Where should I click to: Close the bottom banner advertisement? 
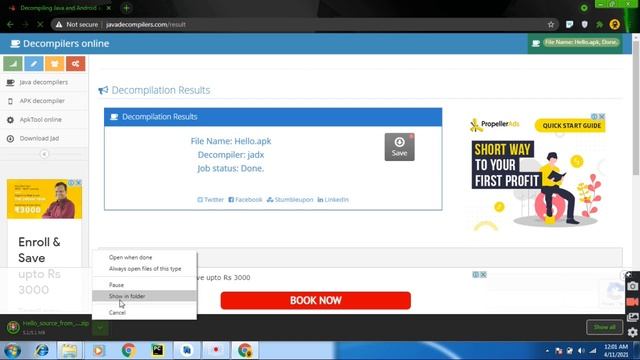483,275
